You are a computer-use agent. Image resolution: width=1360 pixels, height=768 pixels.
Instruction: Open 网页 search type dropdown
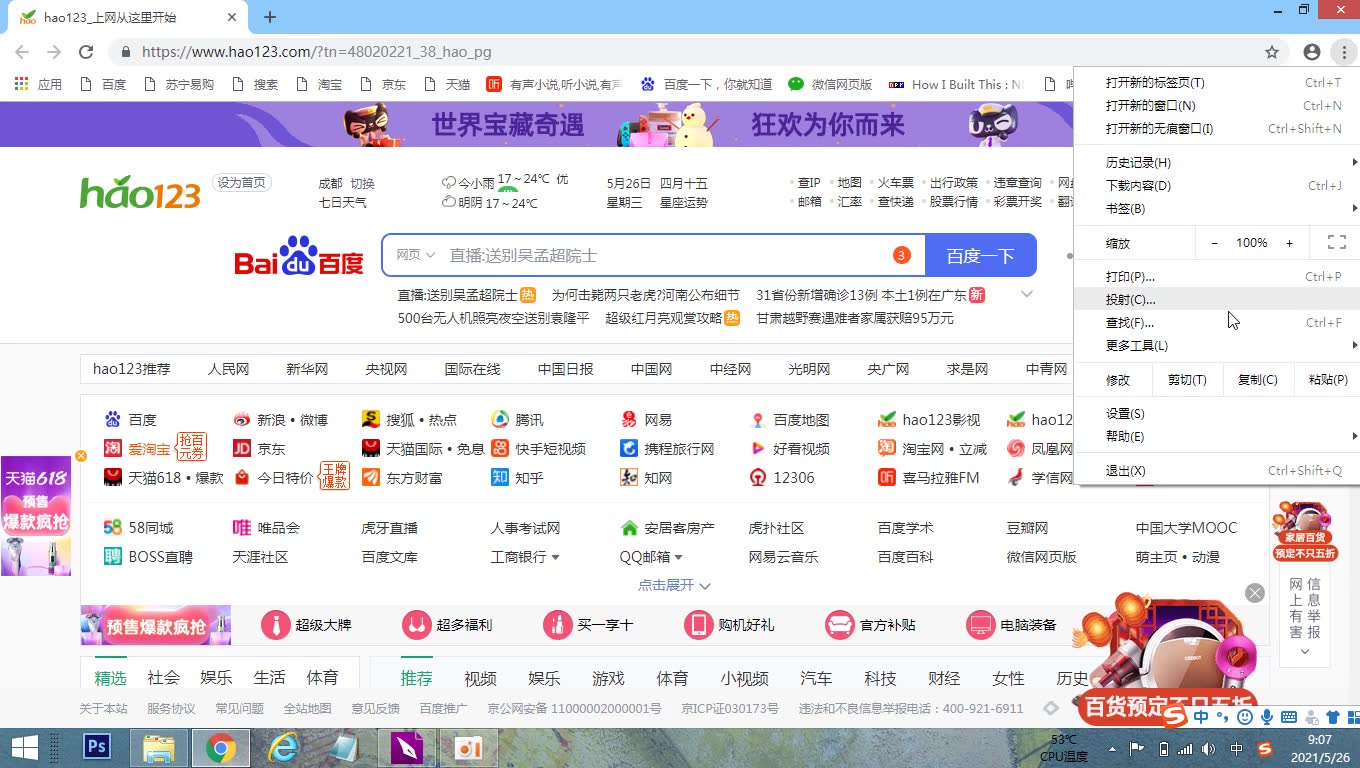tap(415, 255)
